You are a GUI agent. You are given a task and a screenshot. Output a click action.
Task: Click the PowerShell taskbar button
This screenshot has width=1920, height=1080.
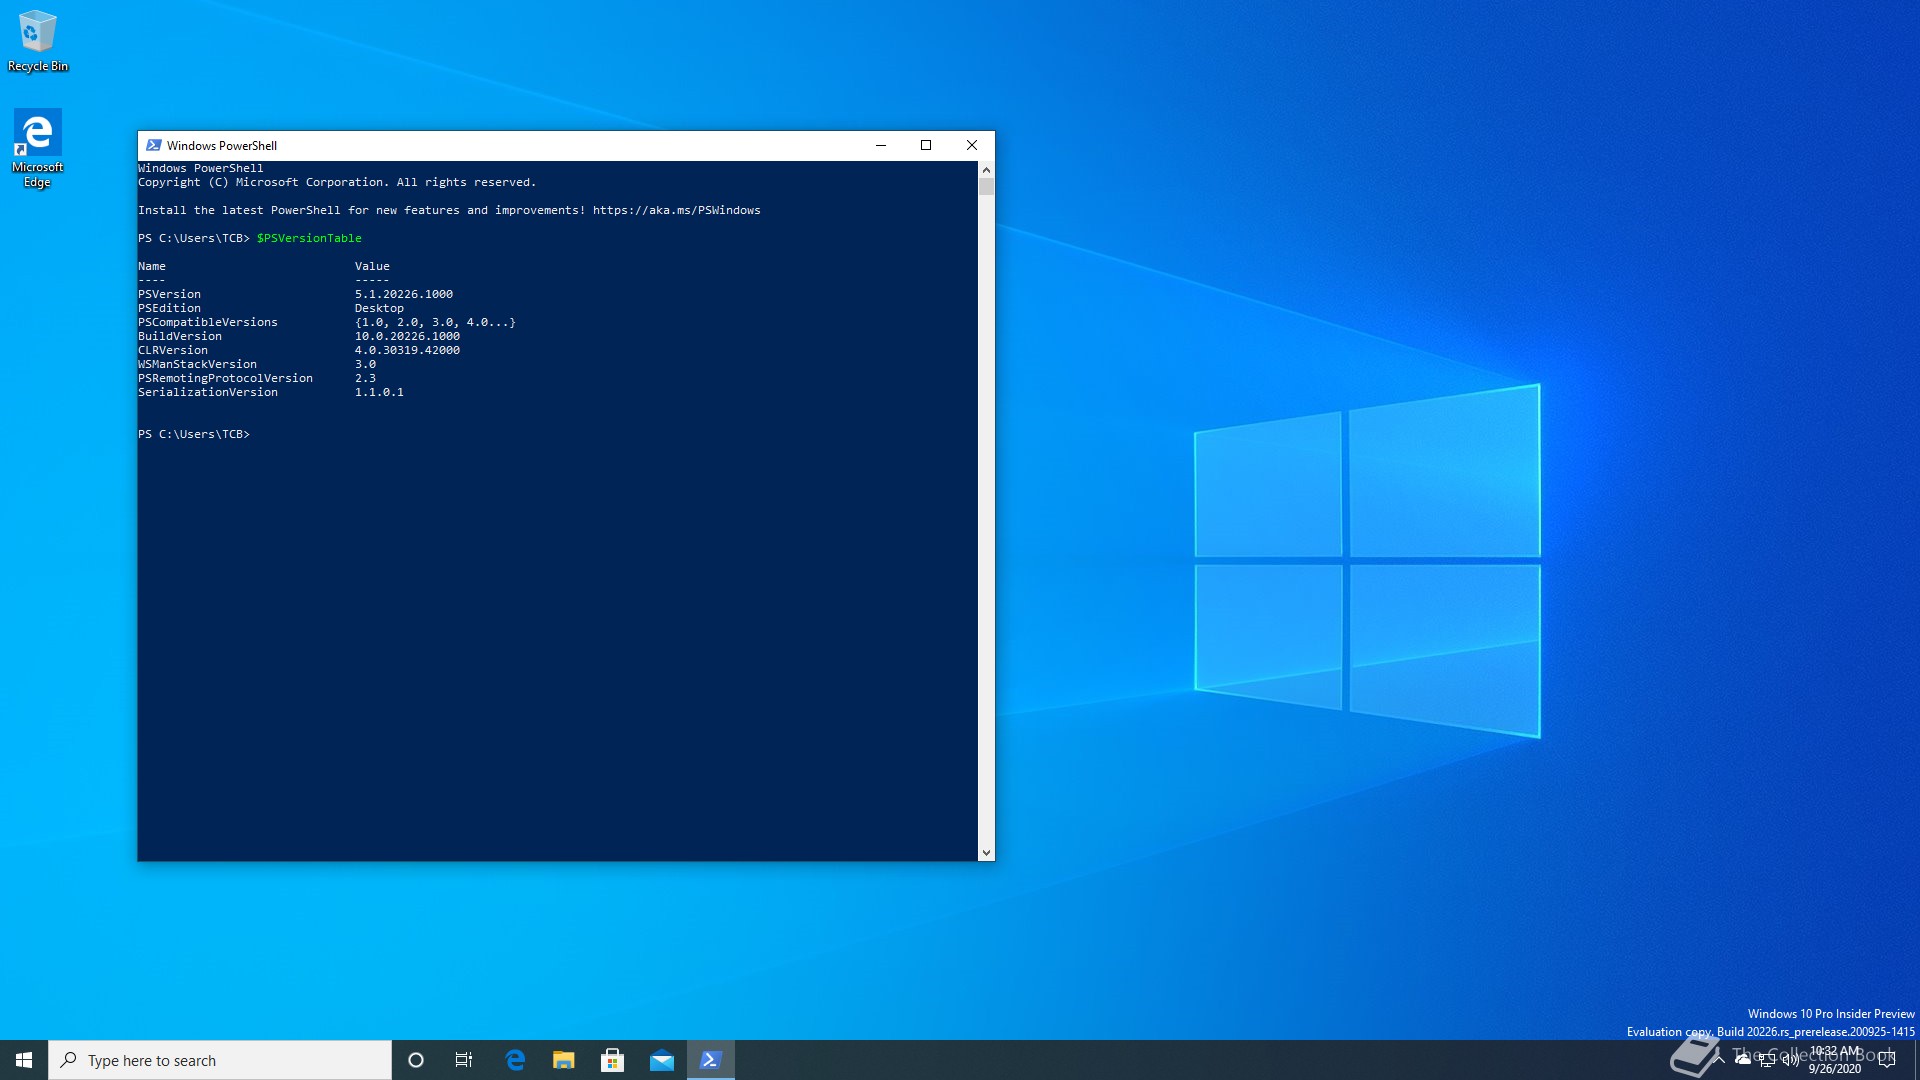pyautogui.click(x=711, y=1060)
